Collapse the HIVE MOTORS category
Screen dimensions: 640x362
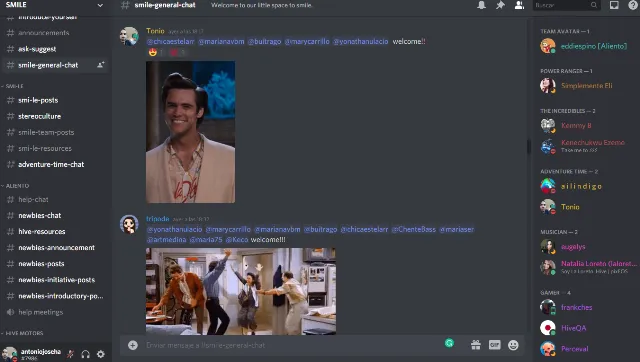(x=23, y=333)
